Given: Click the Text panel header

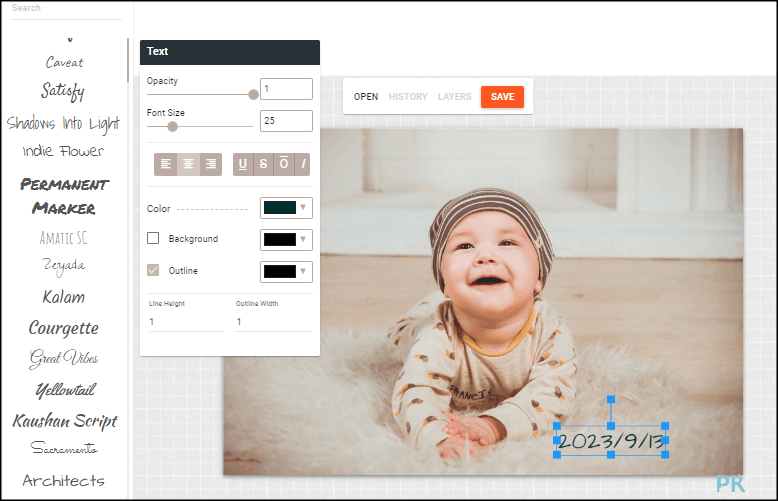Looking at the screenshot, I should pyautogui.click(x=230, y=52).
